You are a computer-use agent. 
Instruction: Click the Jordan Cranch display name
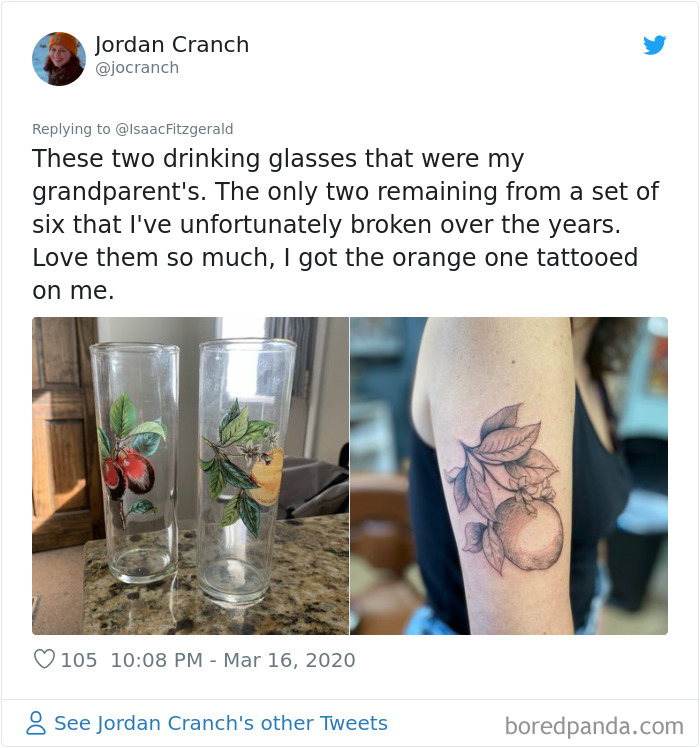[172, 45]
